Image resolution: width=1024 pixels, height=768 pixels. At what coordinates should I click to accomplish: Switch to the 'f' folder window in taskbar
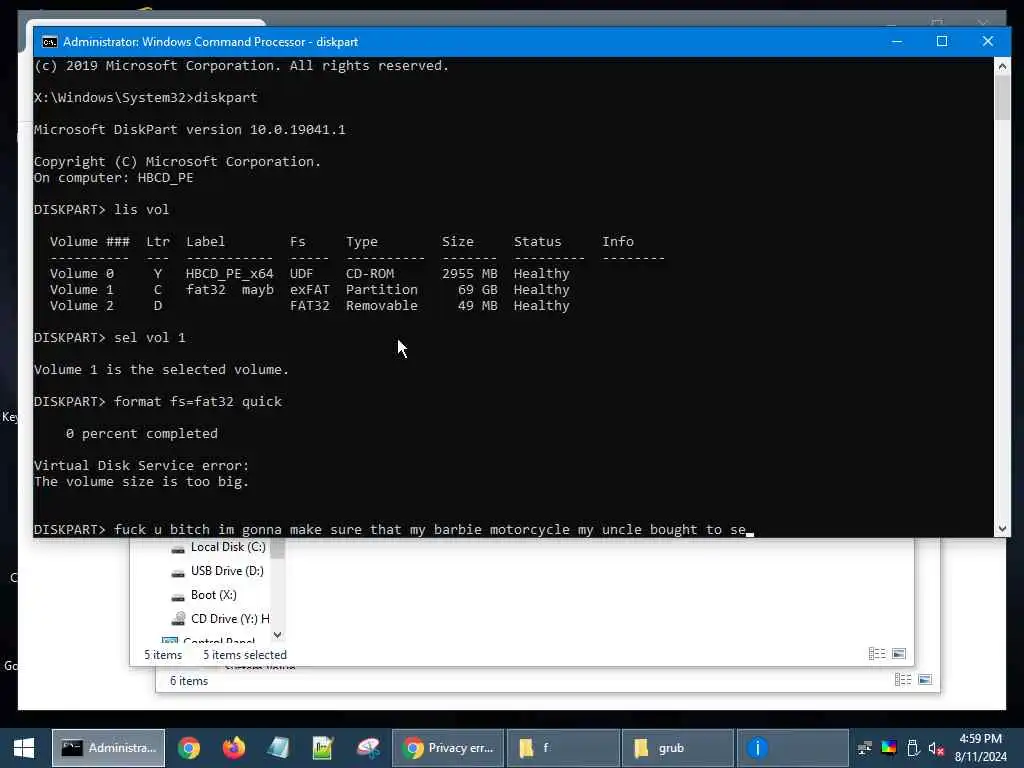click(x=563, y=748)
